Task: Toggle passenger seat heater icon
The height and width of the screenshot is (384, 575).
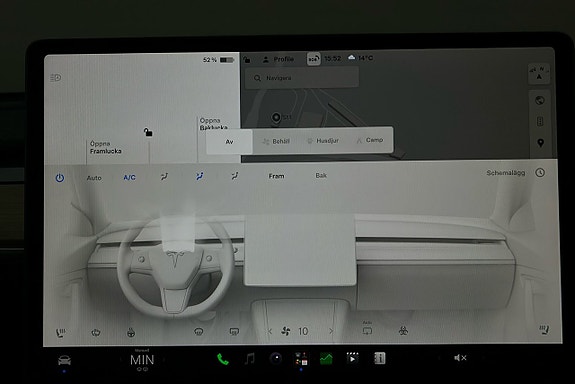Action: pyautogui.click(x=544, y=329)
